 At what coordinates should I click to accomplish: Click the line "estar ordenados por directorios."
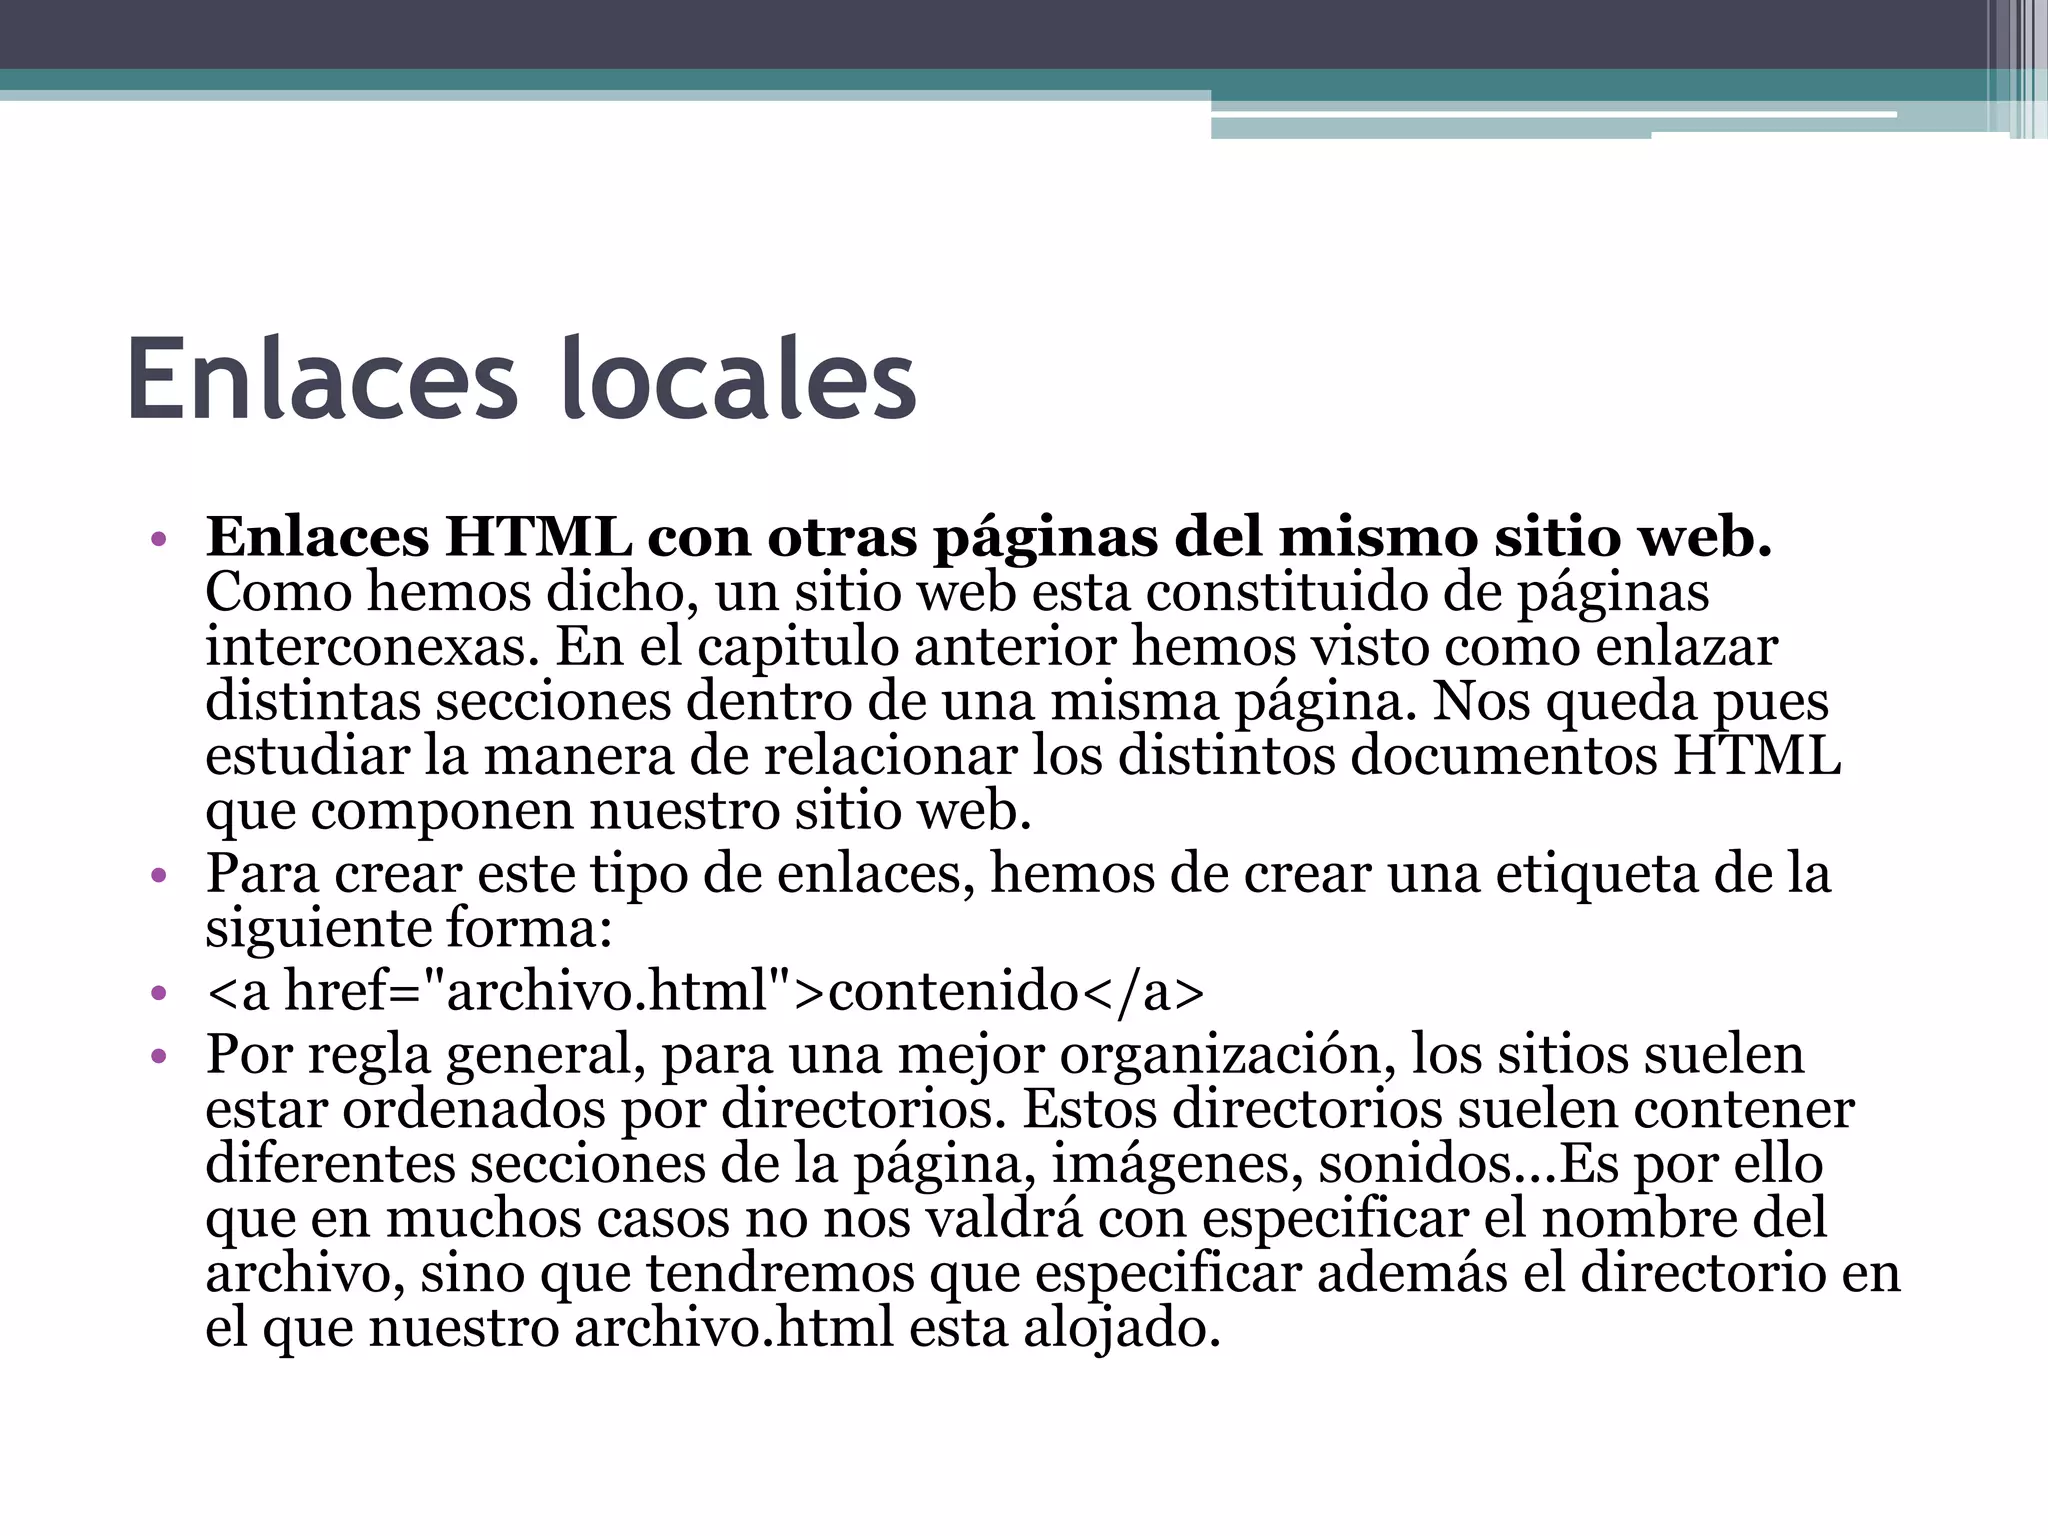coord(1030,1109)
